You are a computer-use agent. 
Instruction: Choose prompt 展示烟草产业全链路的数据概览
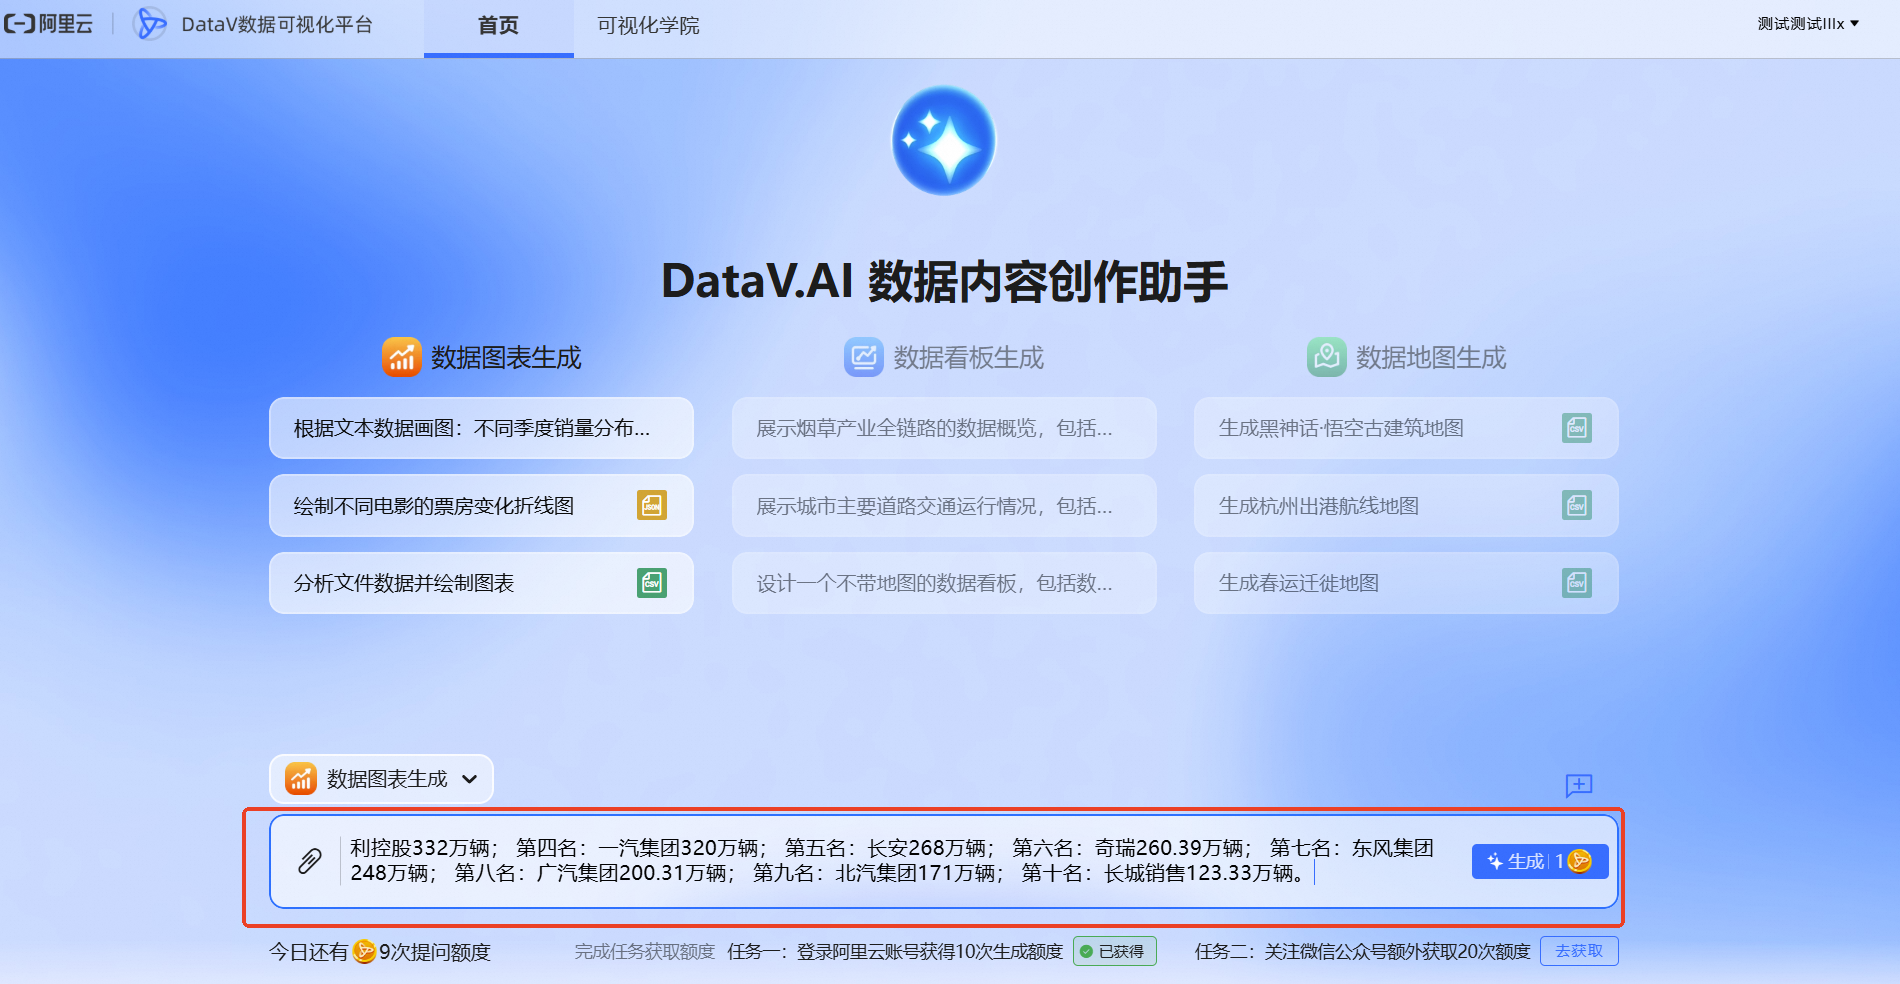pyautogui.click(x=944, y=428)
